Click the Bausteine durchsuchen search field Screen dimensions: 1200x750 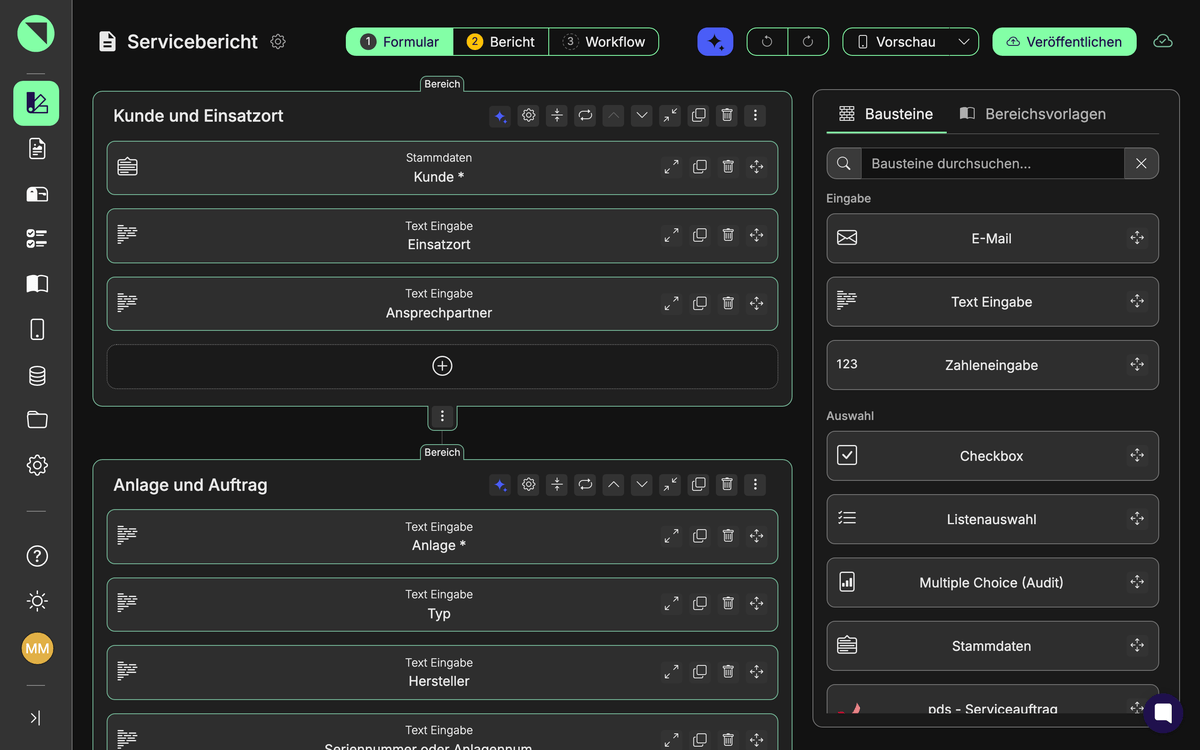(992, 163)
